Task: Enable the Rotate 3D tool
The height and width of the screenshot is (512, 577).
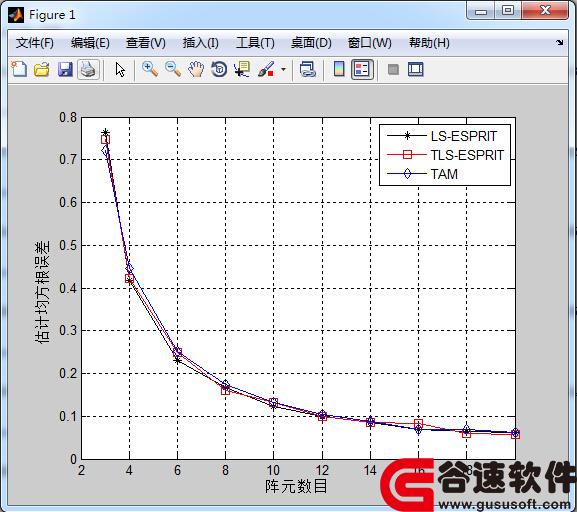Action: click(219, 69)
